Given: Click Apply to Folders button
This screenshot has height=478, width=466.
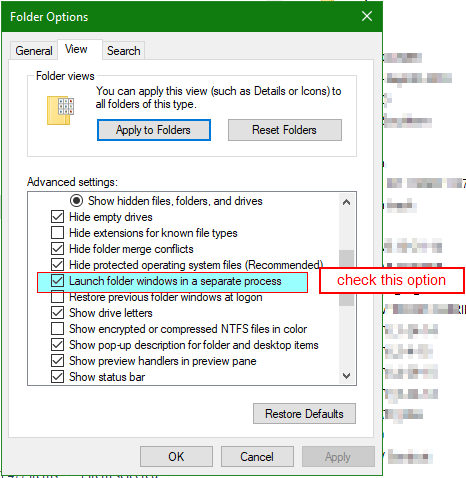Looking at the screenshot, I should [154, 130].
